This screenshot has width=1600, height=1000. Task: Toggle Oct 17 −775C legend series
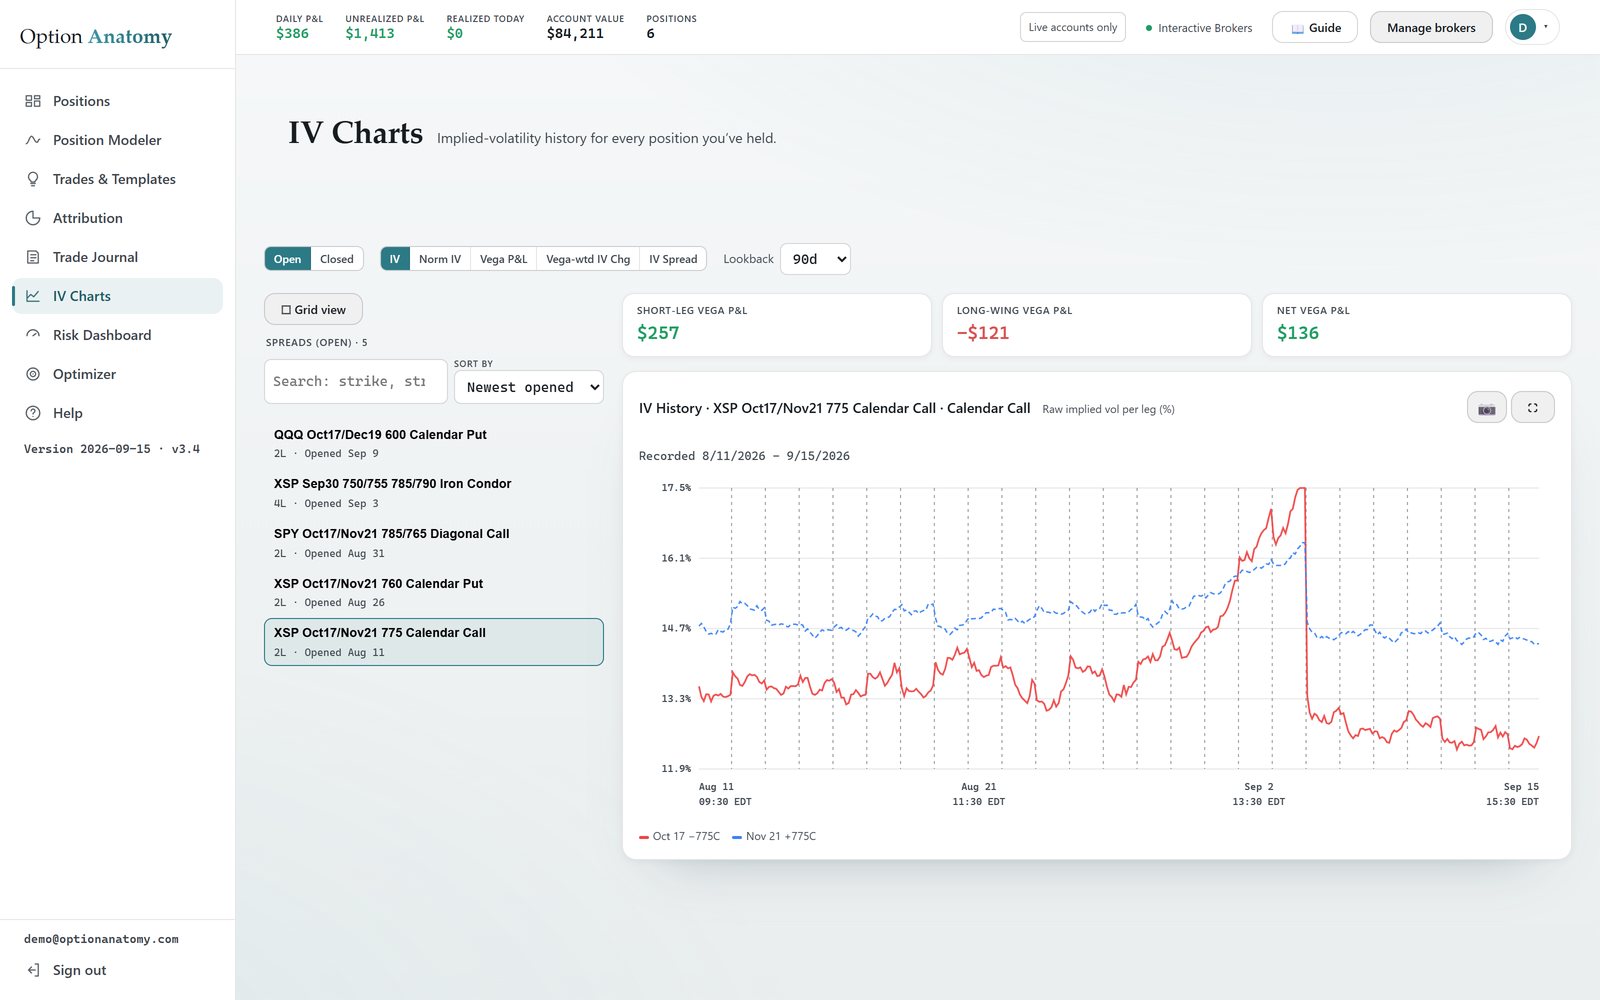pyautogui.click(x=680, y=836)
